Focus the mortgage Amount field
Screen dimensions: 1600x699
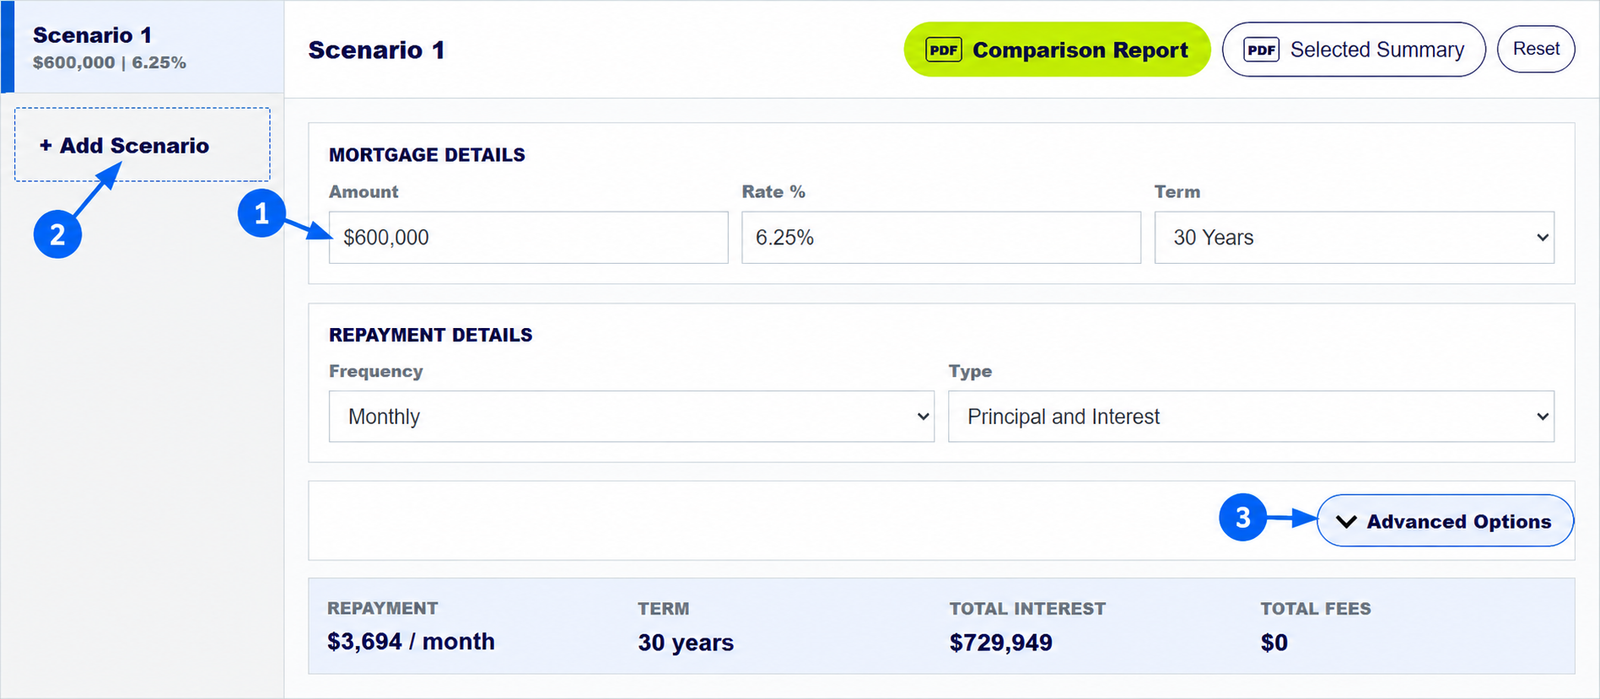[x=528, y=237]
